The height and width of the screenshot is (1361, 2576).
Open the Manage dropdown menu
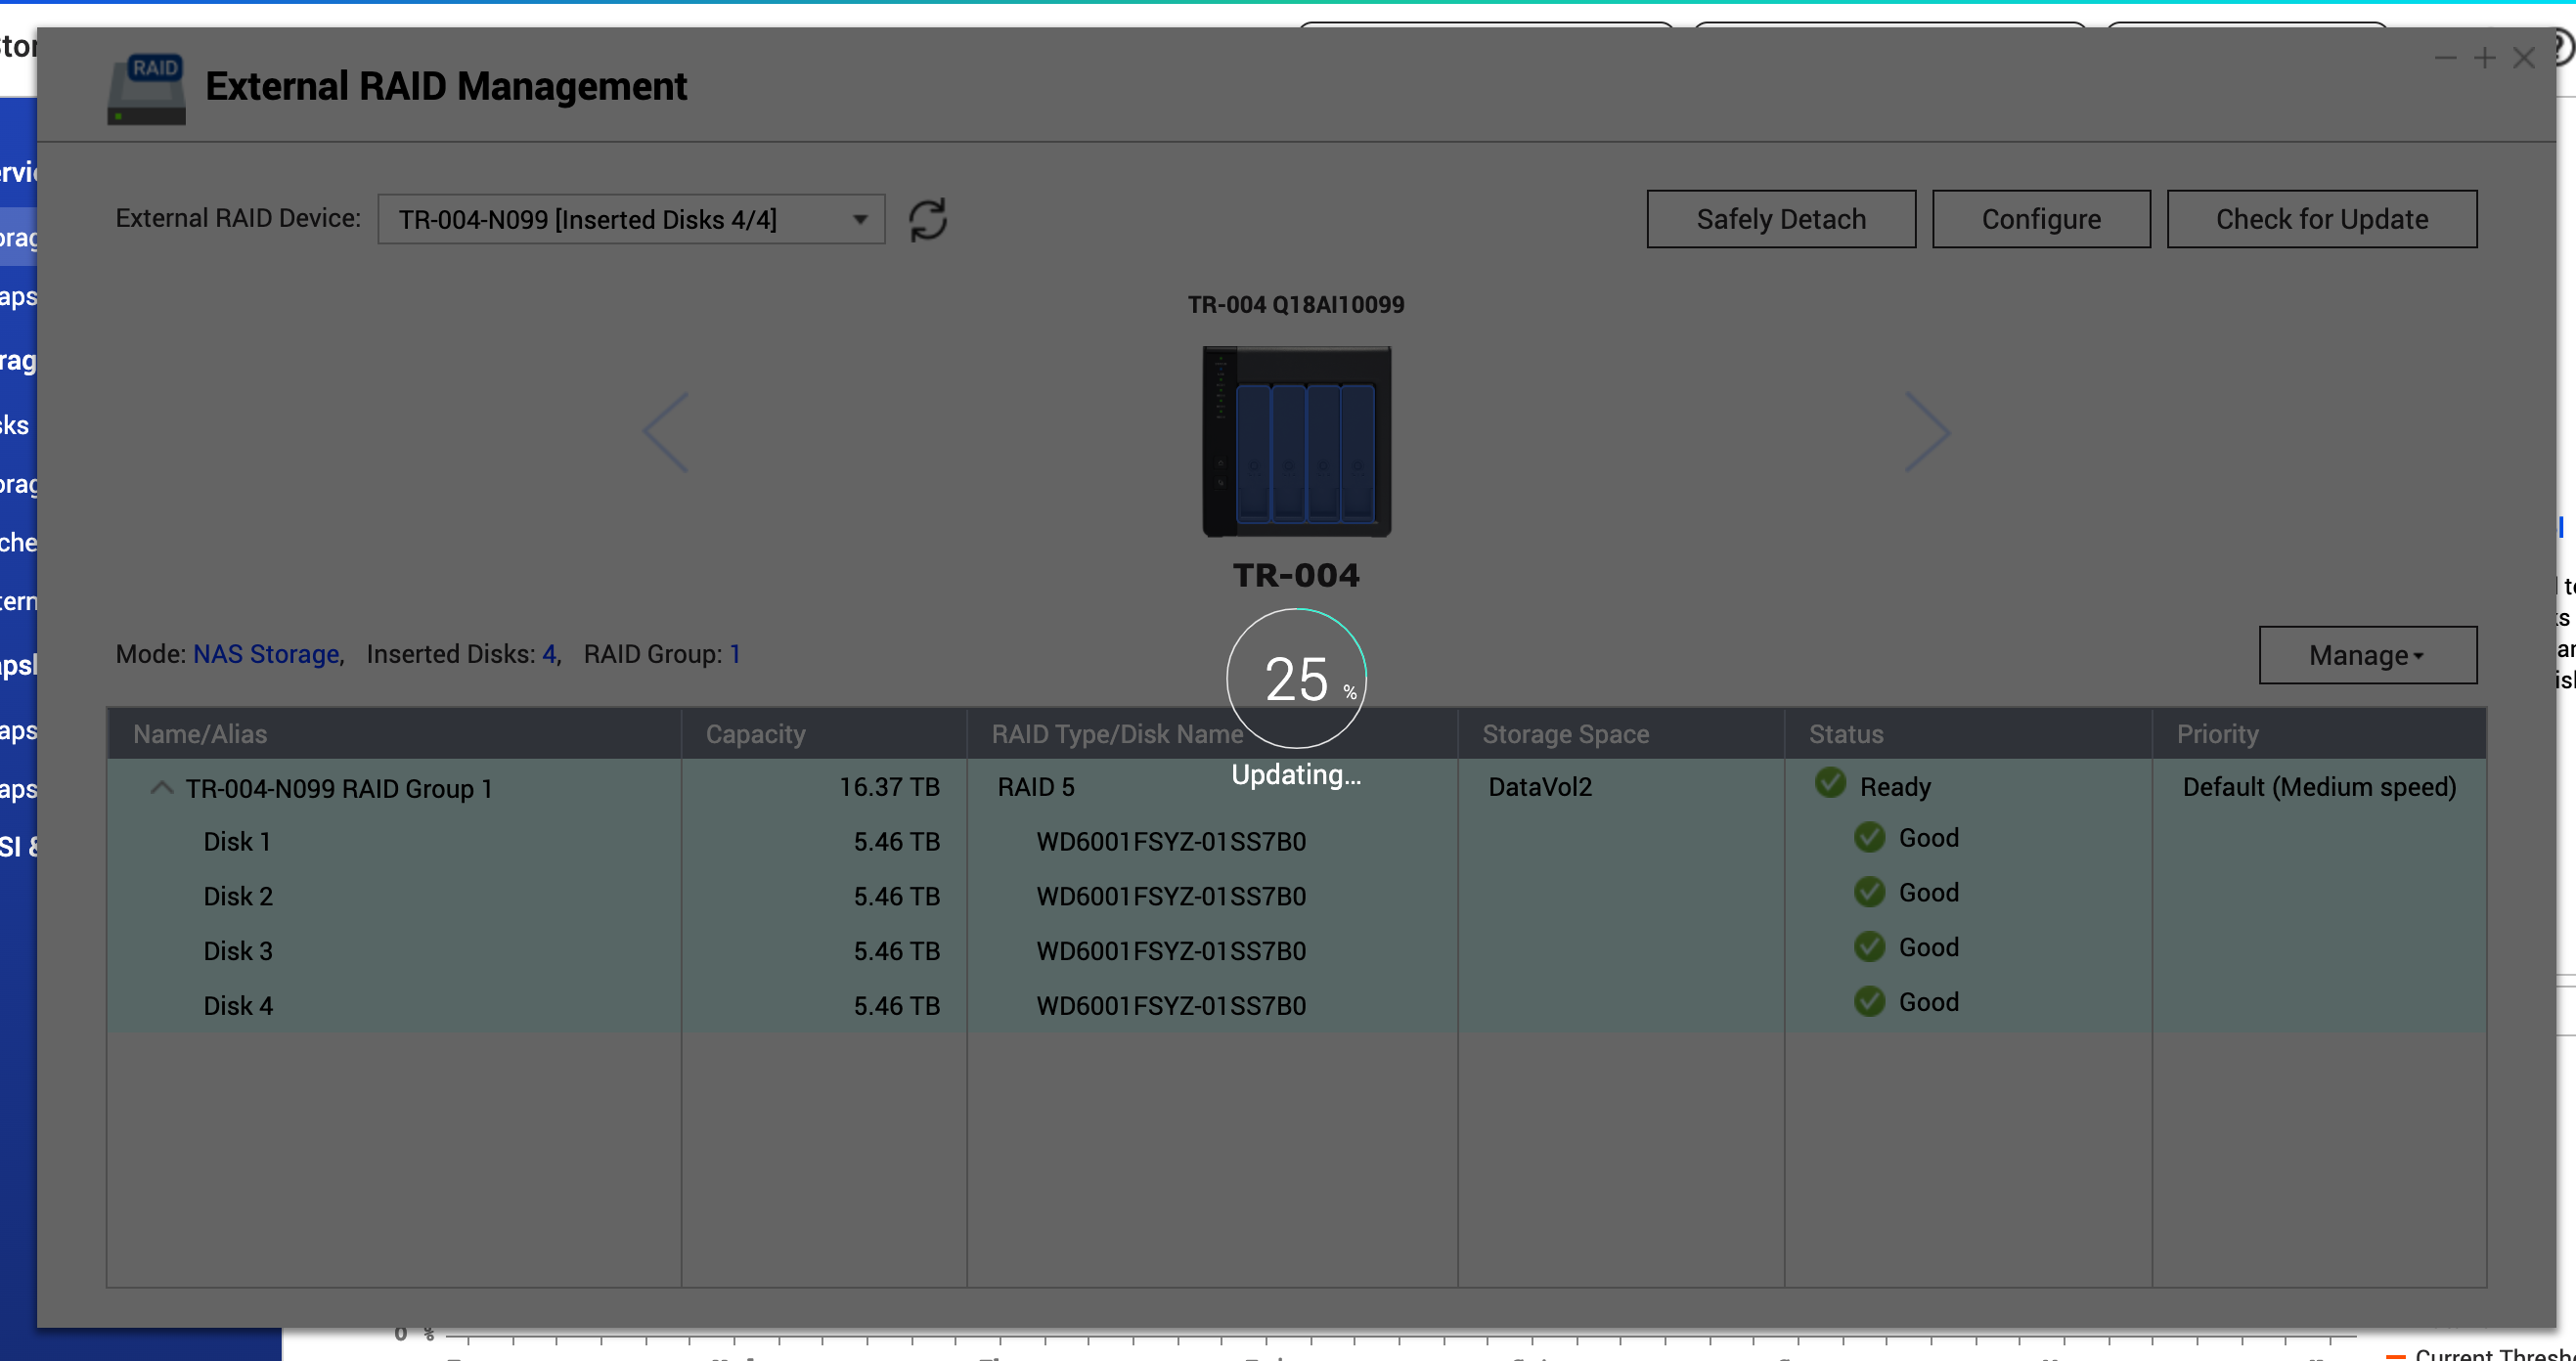point(2367,655)
